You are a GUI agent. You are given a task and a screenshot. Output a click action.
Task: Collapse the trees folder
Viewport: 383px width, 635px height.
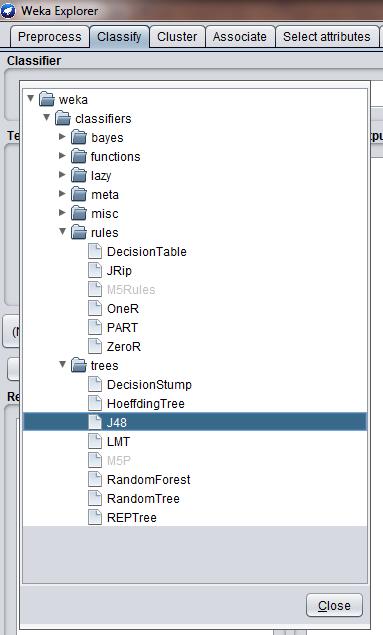(62, 364)
